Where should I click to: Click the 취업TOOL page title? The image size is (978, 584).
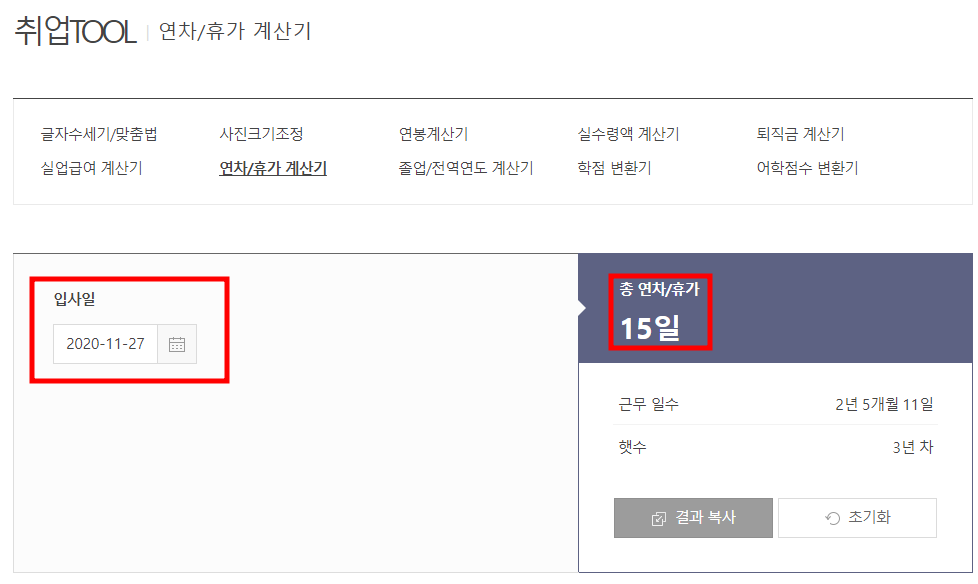point(72,31)
